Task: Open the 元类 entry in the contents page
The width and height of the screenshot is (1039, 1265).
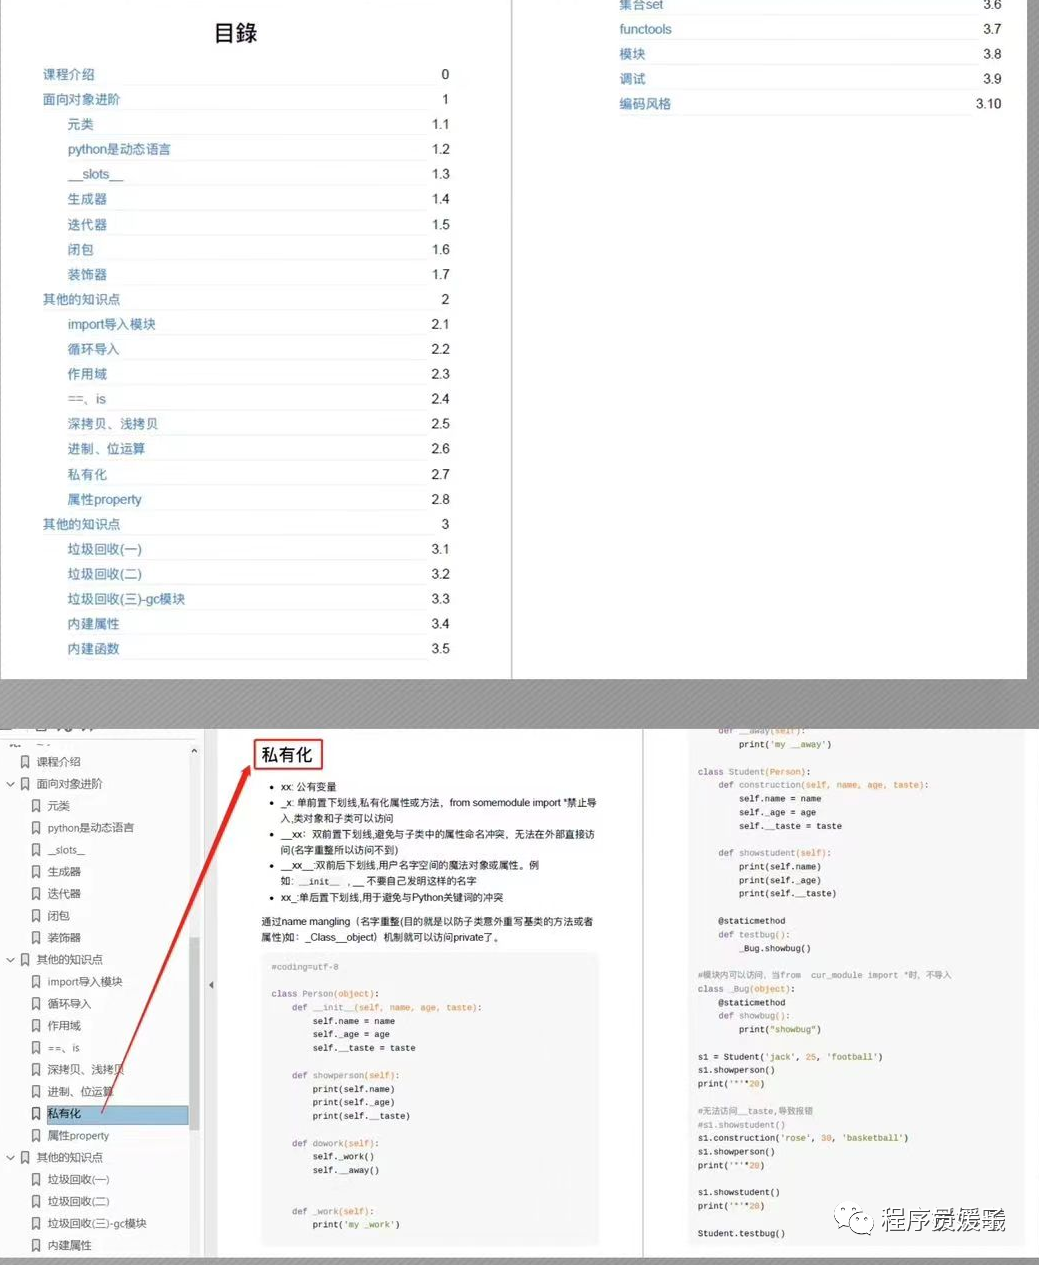Action: [x=80, y=124]
